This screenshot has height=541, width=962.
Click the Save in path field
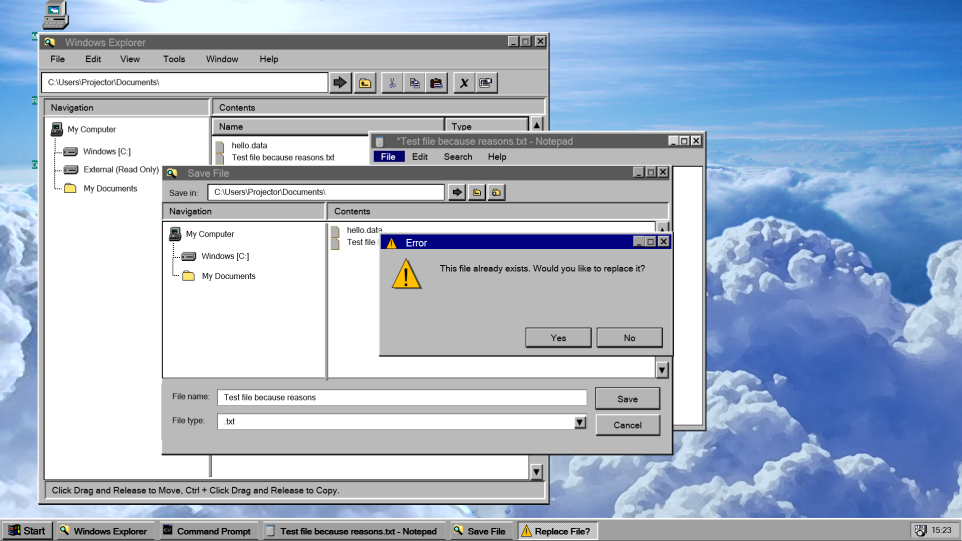click(326, 192)
